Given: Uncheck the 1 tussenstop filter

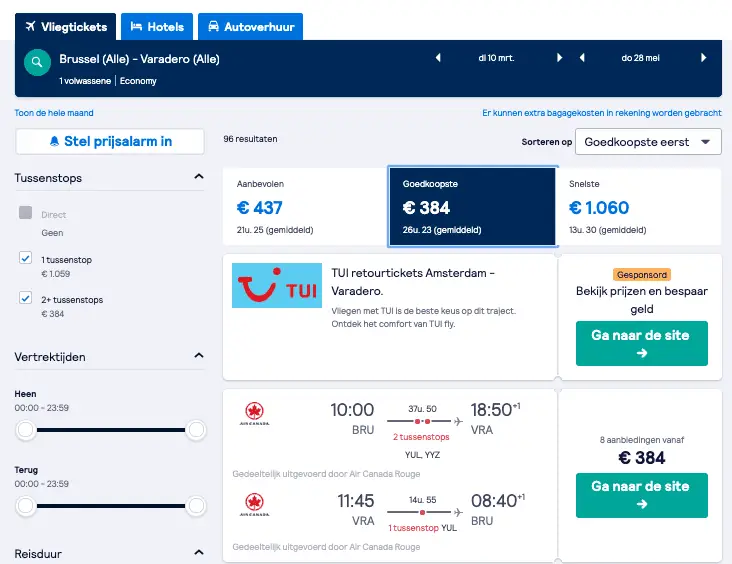Looking at the screenshot, I should pyautogui.click(x=26, y=258).
